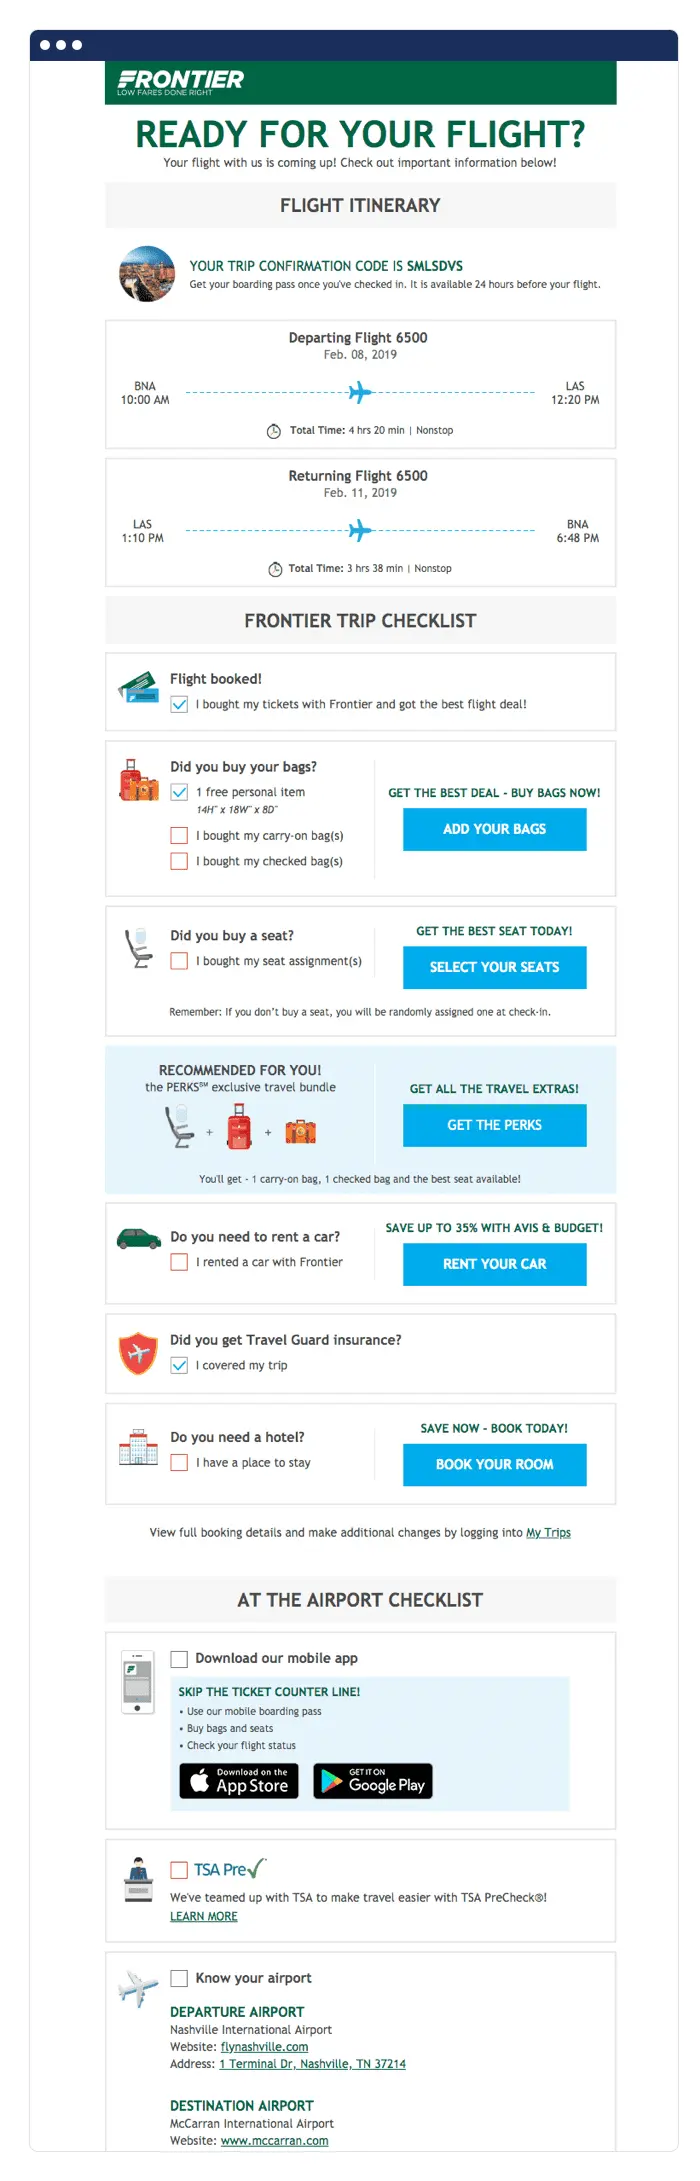Click the hotel building icon
Screen dimensions: 700x2181
[x=138, y=1449]
